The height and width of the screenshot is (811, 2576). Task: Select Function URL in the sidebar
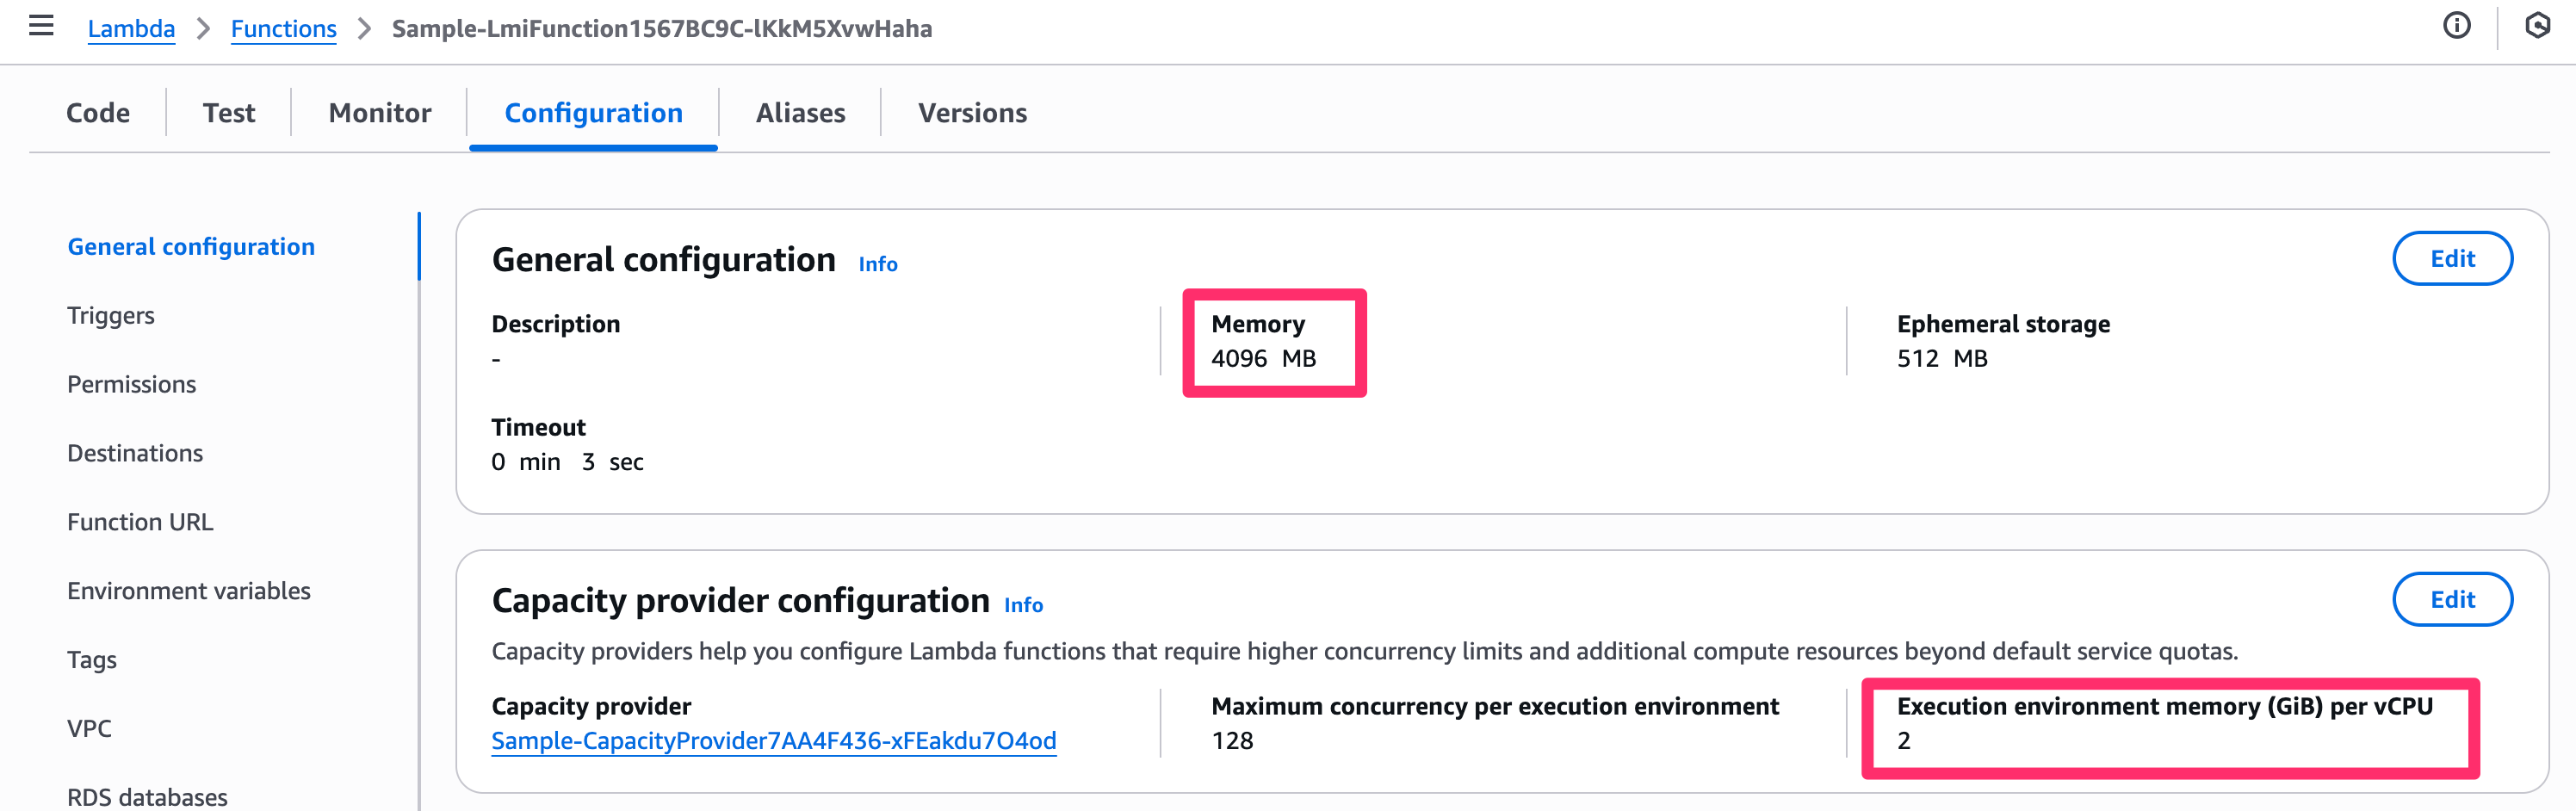(140, 522)
